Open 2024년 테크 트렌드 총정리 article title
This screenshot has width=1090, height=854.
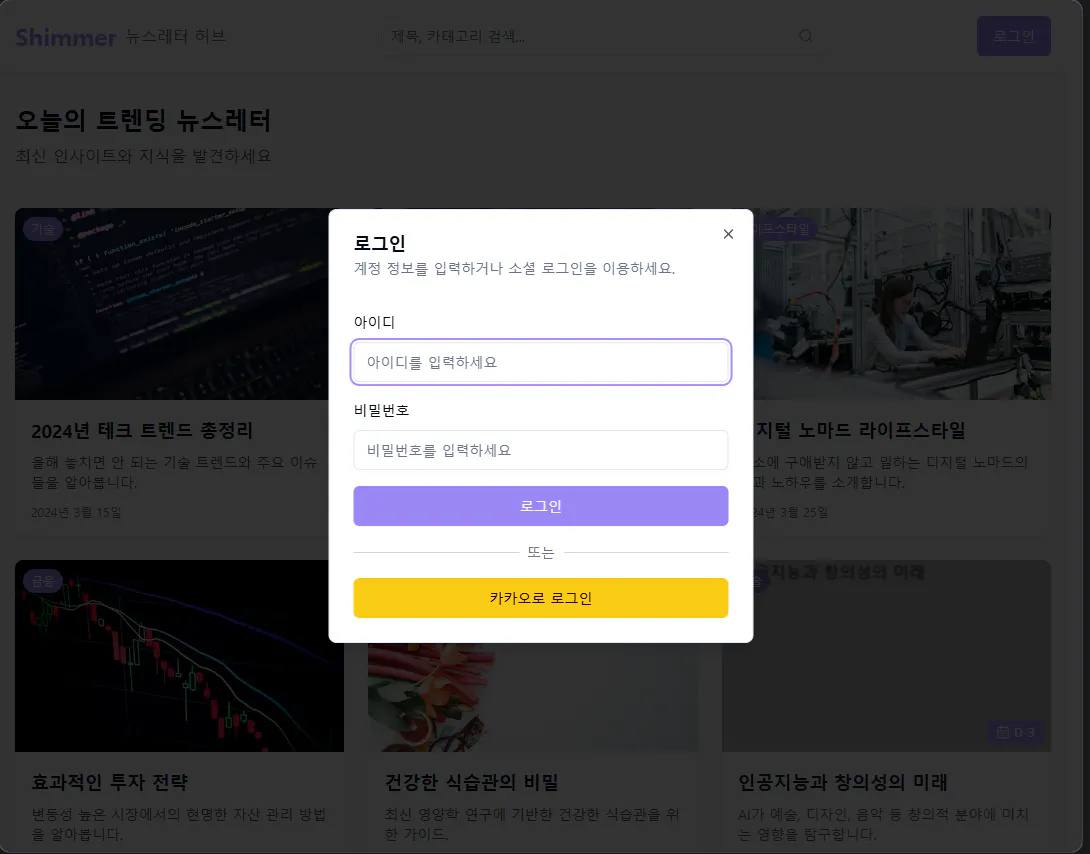tap(143, 431)
